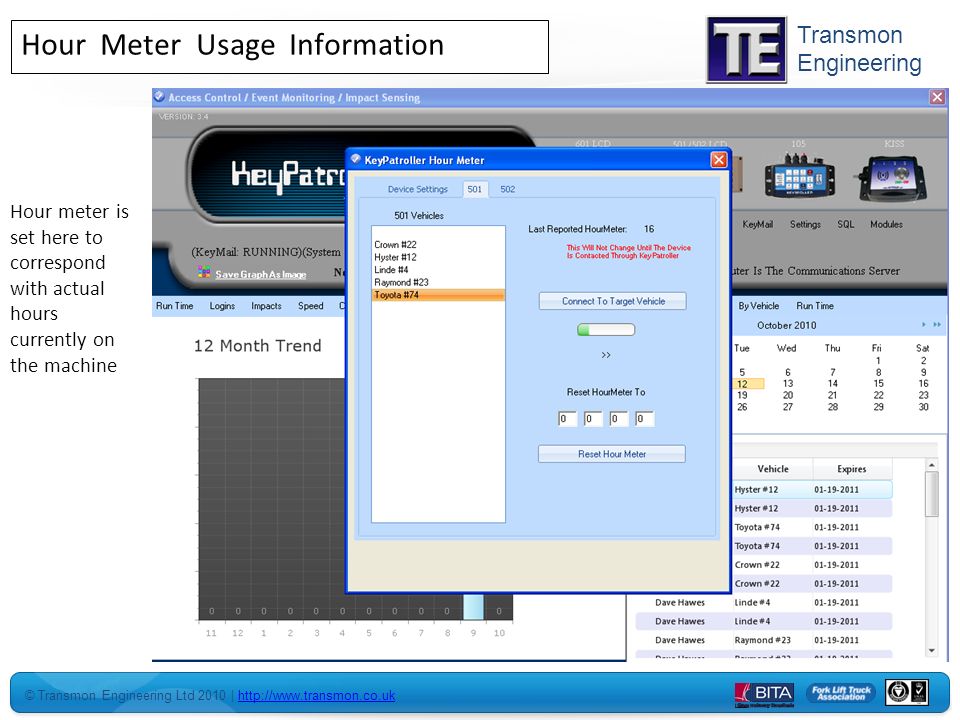Select October 15 in the calendar
The image size is (960, 720).
pyautogui.click(x=878, y=384)
